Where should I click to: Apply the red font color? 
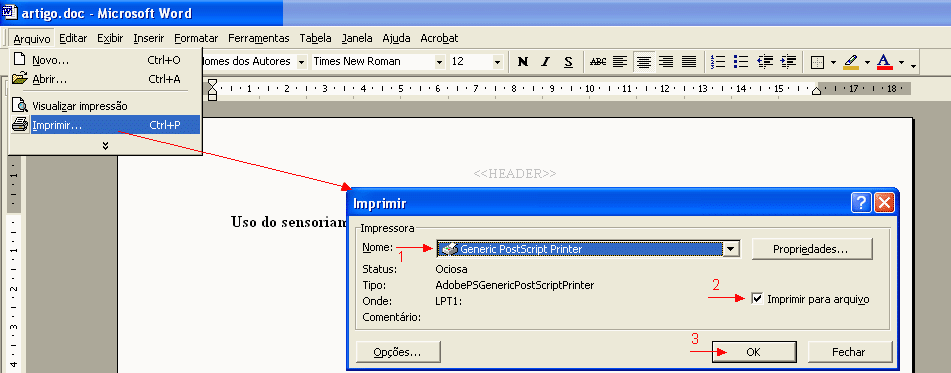point(884,61)
